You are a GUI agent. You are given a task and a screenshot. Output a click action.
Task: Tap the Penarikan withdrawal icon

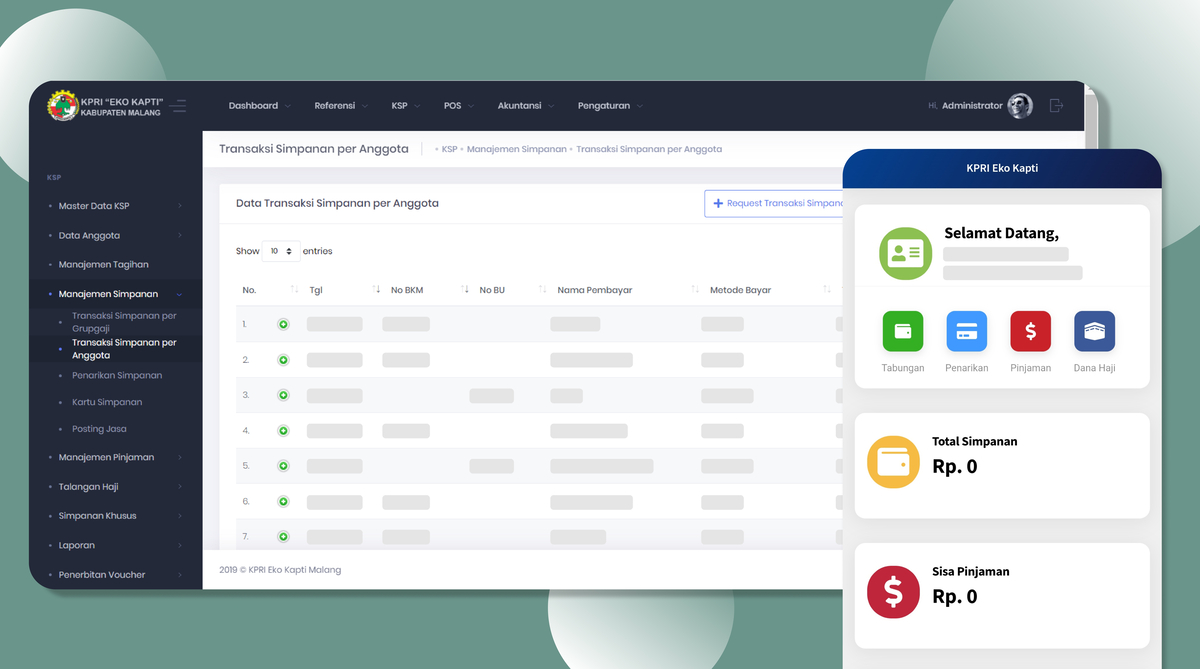966,332
